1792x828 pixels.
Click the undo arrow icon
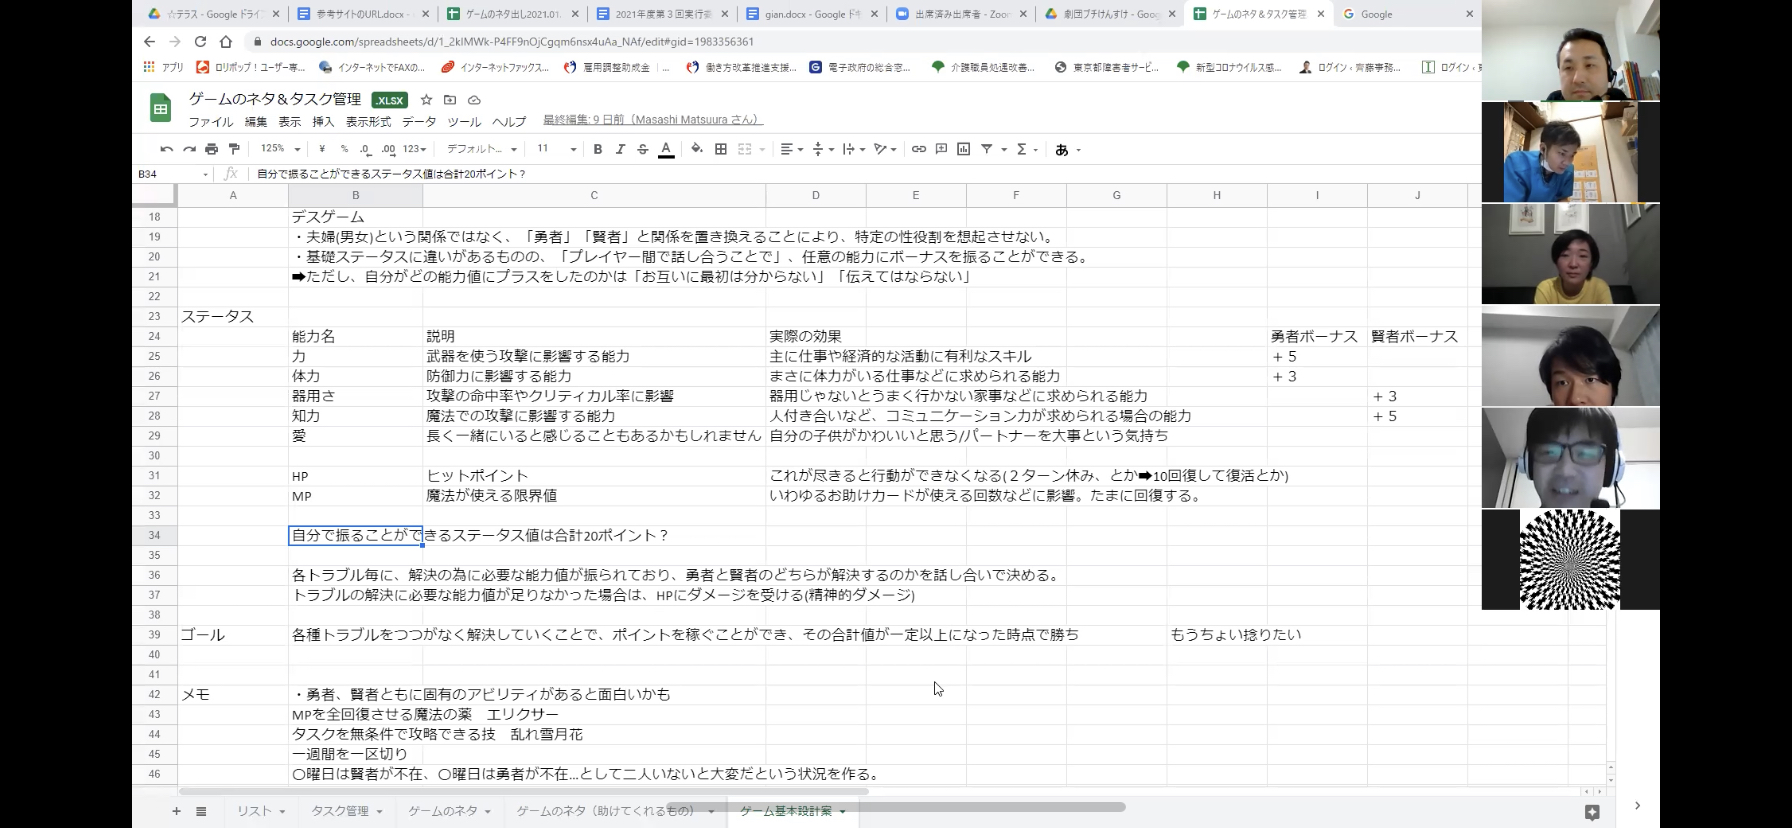click(166, 149)
